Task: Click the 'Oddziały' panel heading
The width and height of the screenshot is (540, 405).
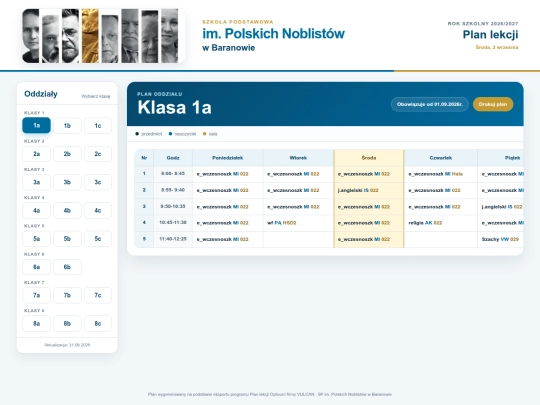Action: pos(41,94)
